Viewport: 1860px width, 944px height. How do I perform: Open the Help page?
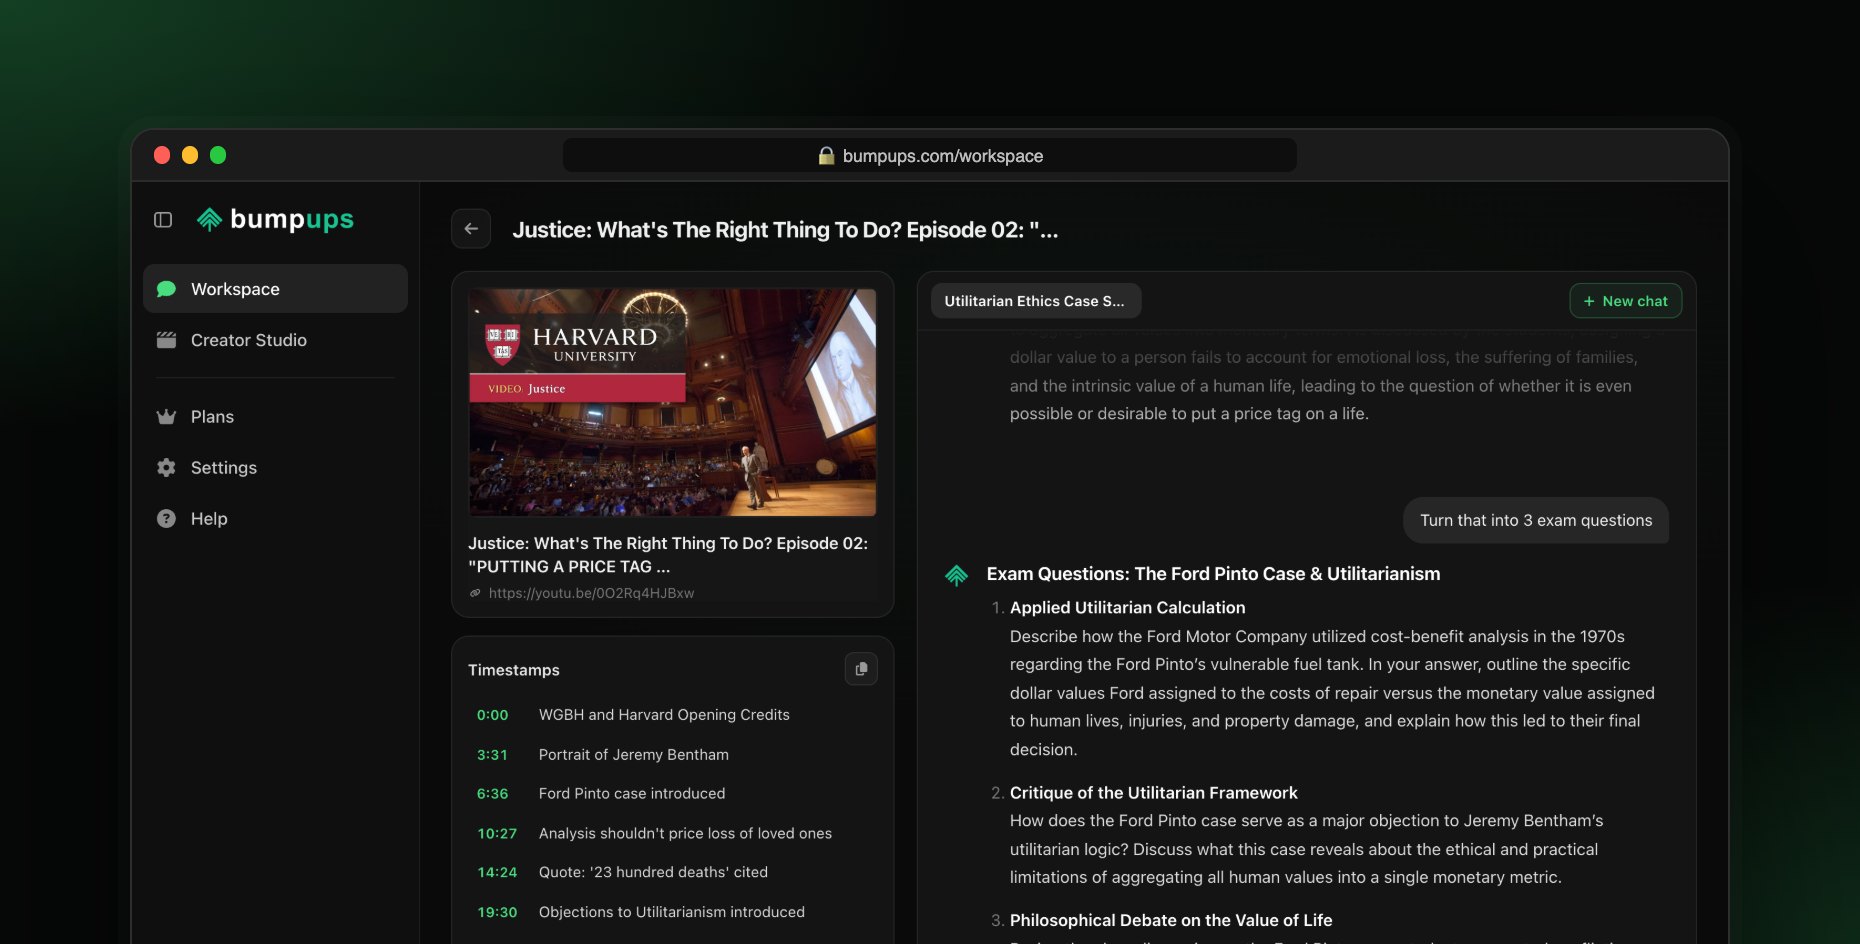click(x=275, y=519)
